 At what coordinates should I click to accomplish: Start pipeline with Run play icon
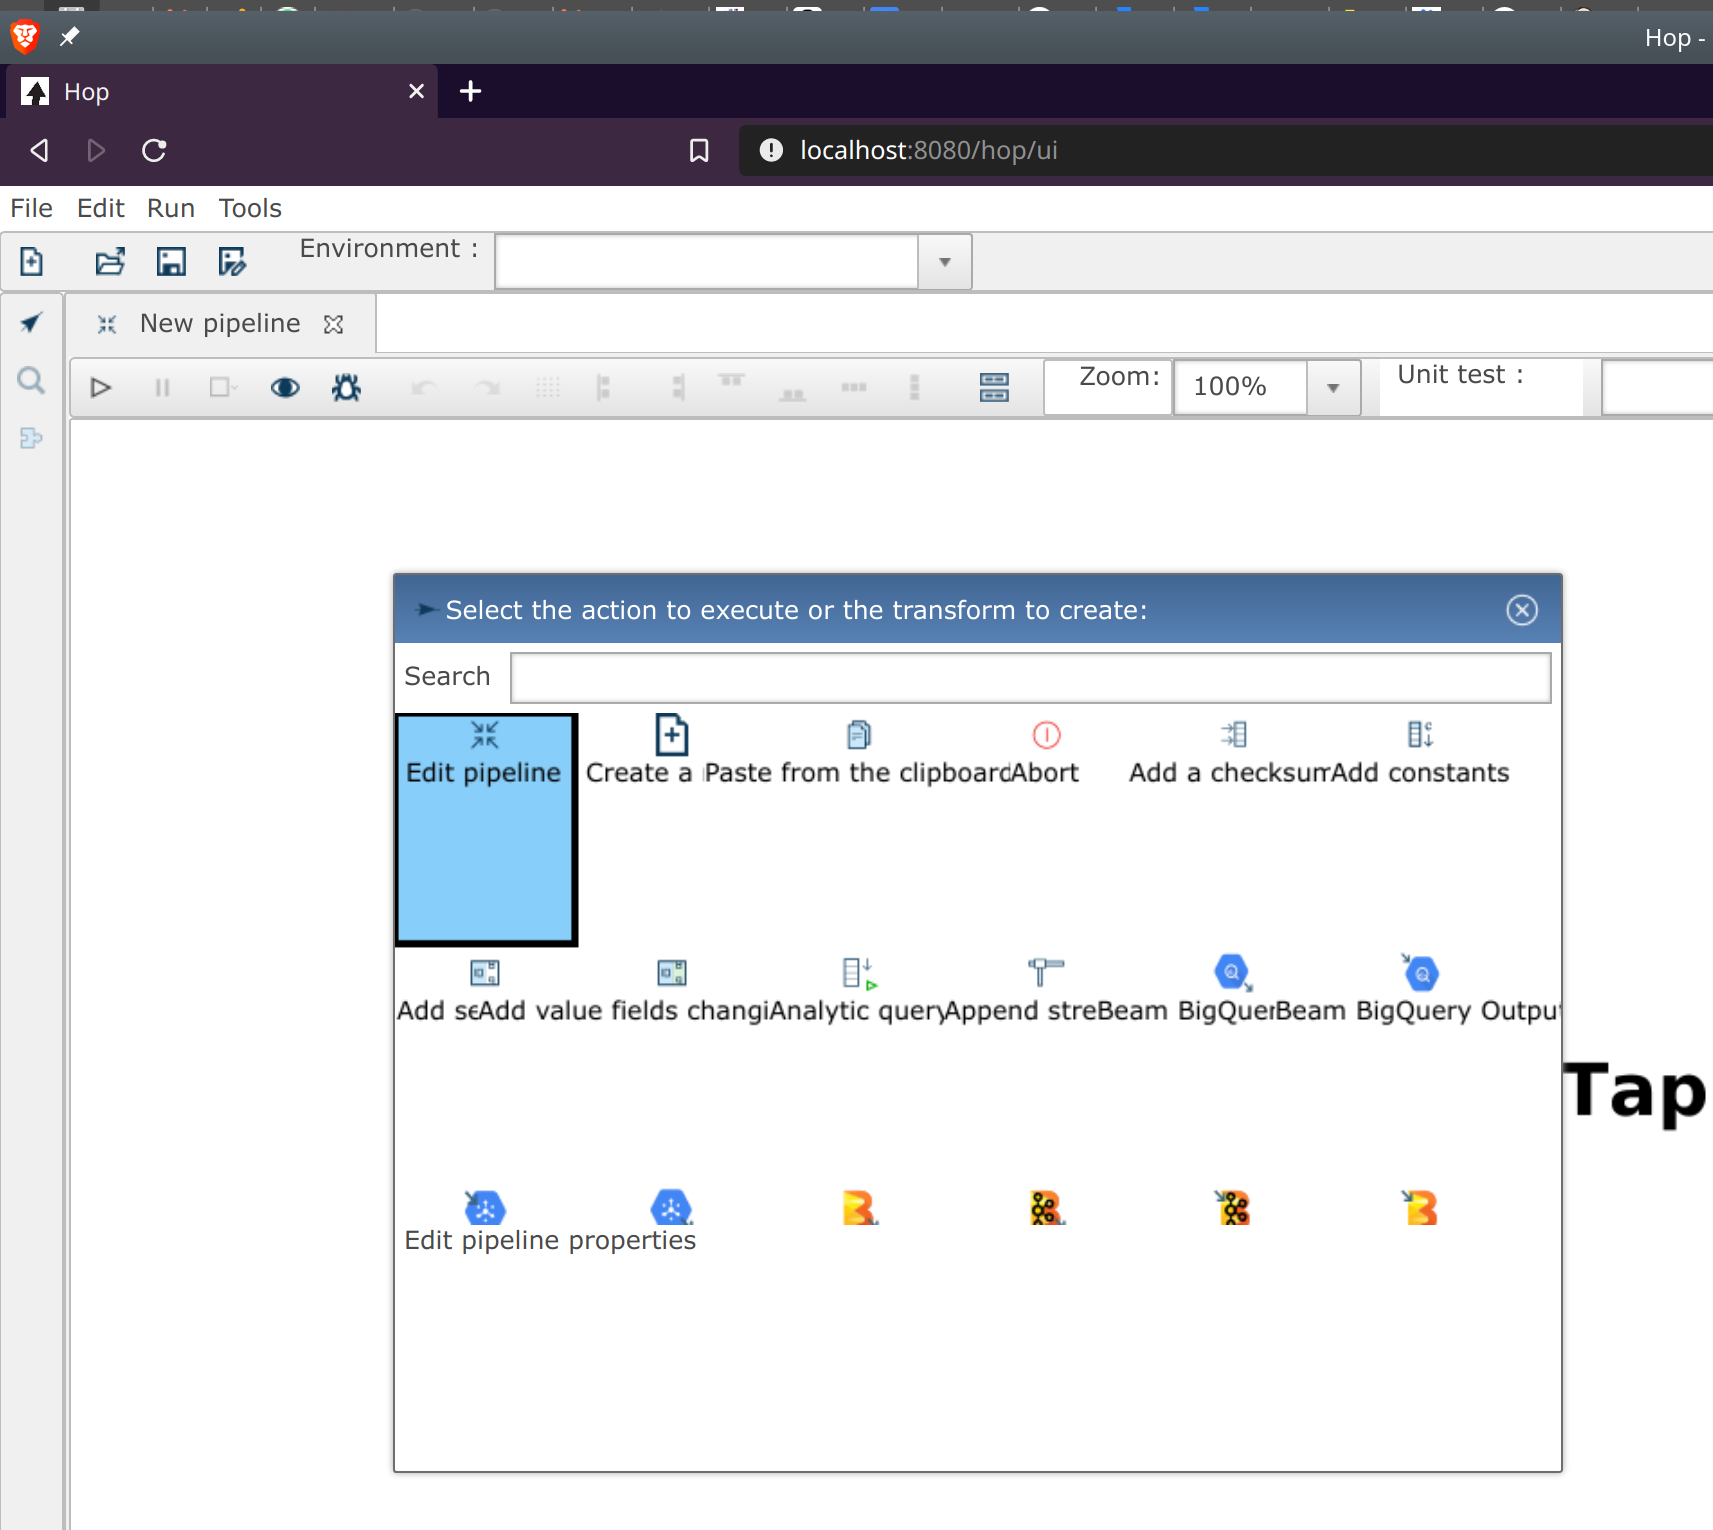coord(100,388)
